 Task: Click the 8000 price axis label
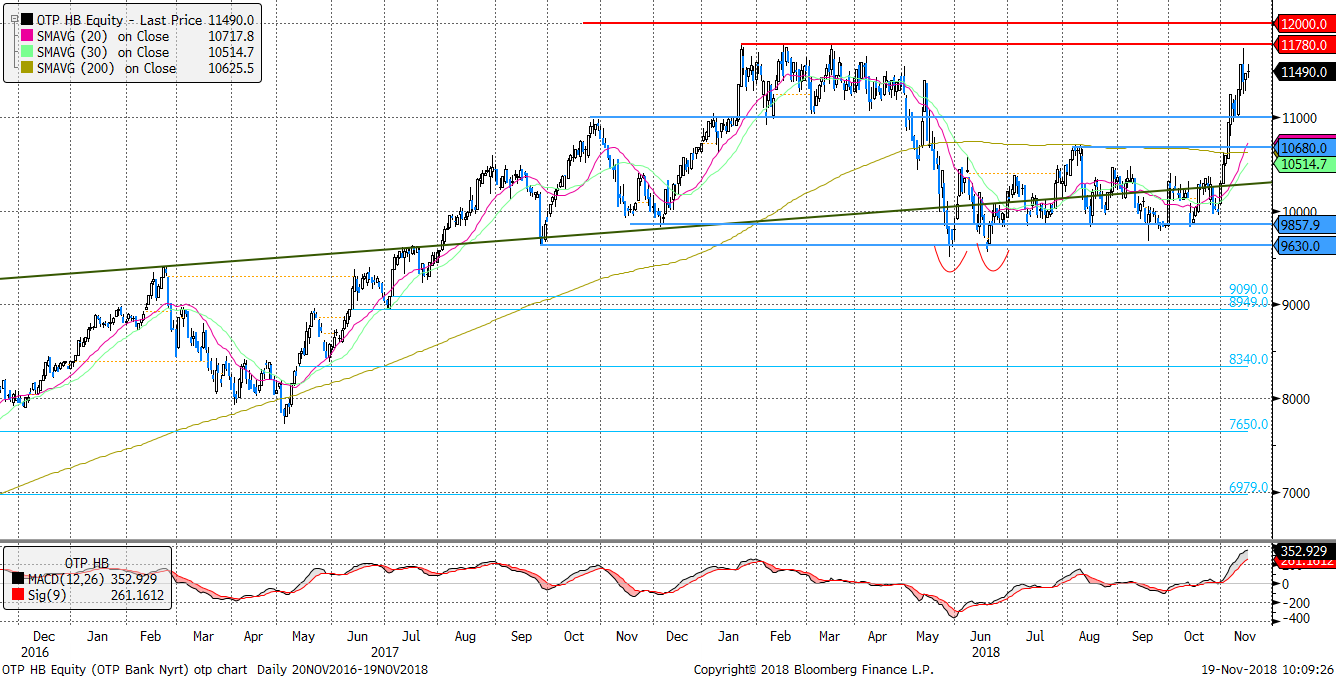1298,399
